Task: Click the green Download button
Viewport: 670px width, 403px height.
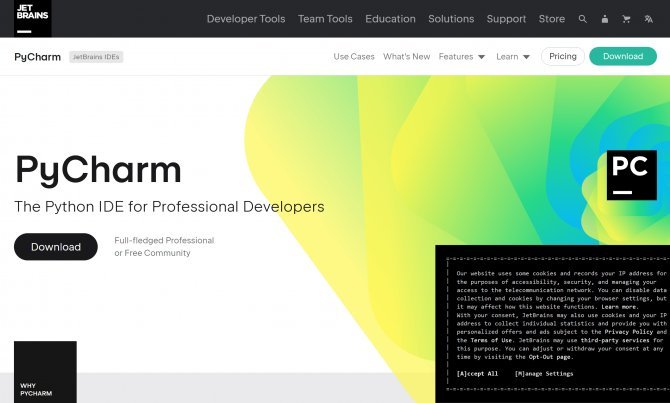Action: click(x=623, y=56)
